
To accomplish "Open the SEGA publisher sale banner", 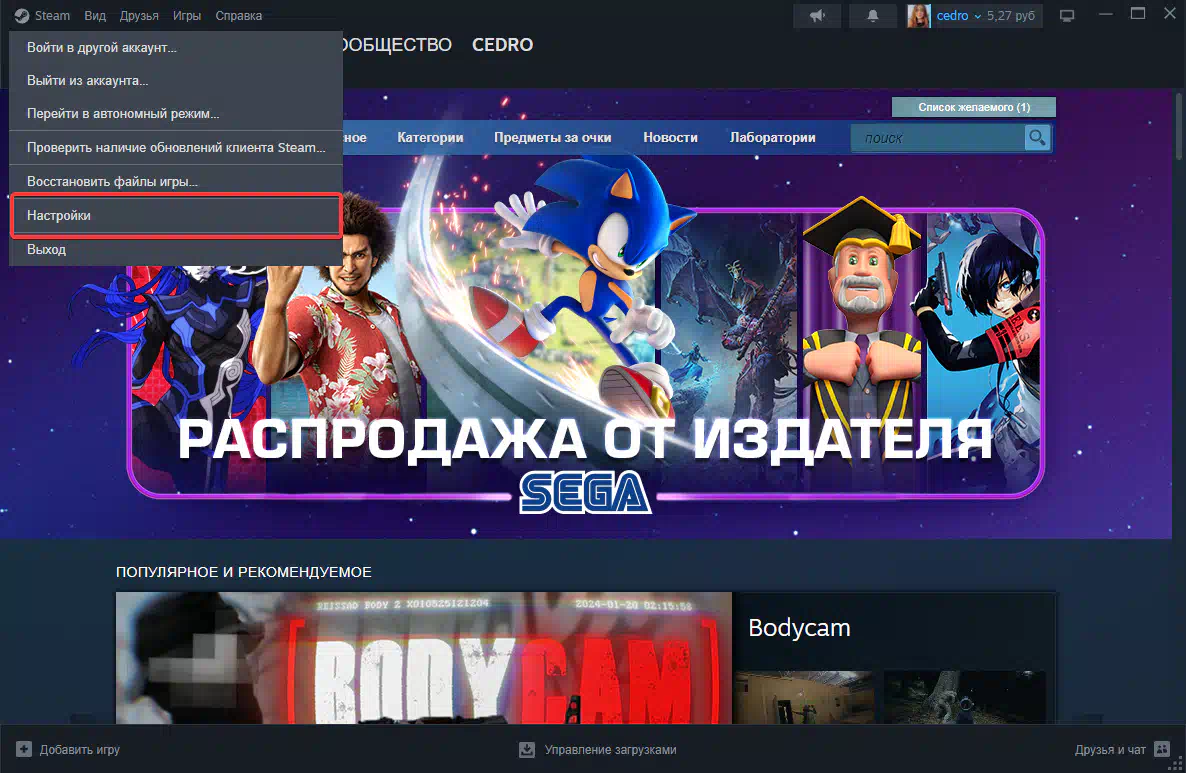I will coord(585,354).
